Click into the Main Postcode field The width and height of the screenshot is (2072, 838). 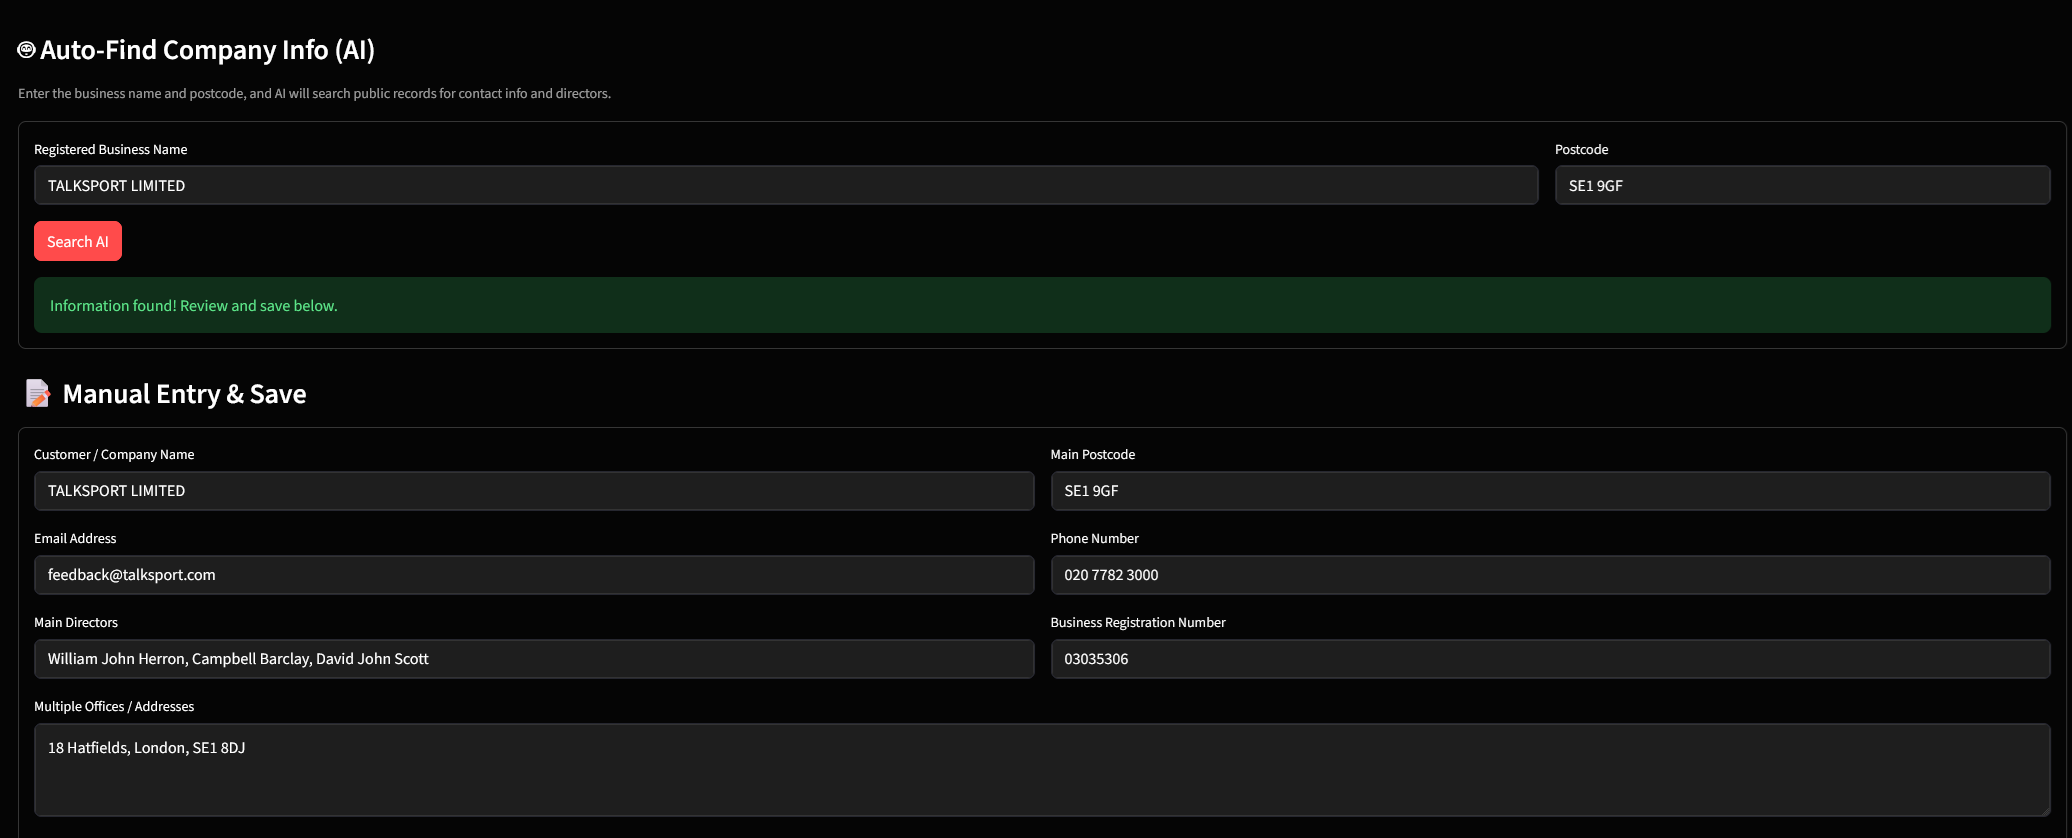tap(1550, 491)
